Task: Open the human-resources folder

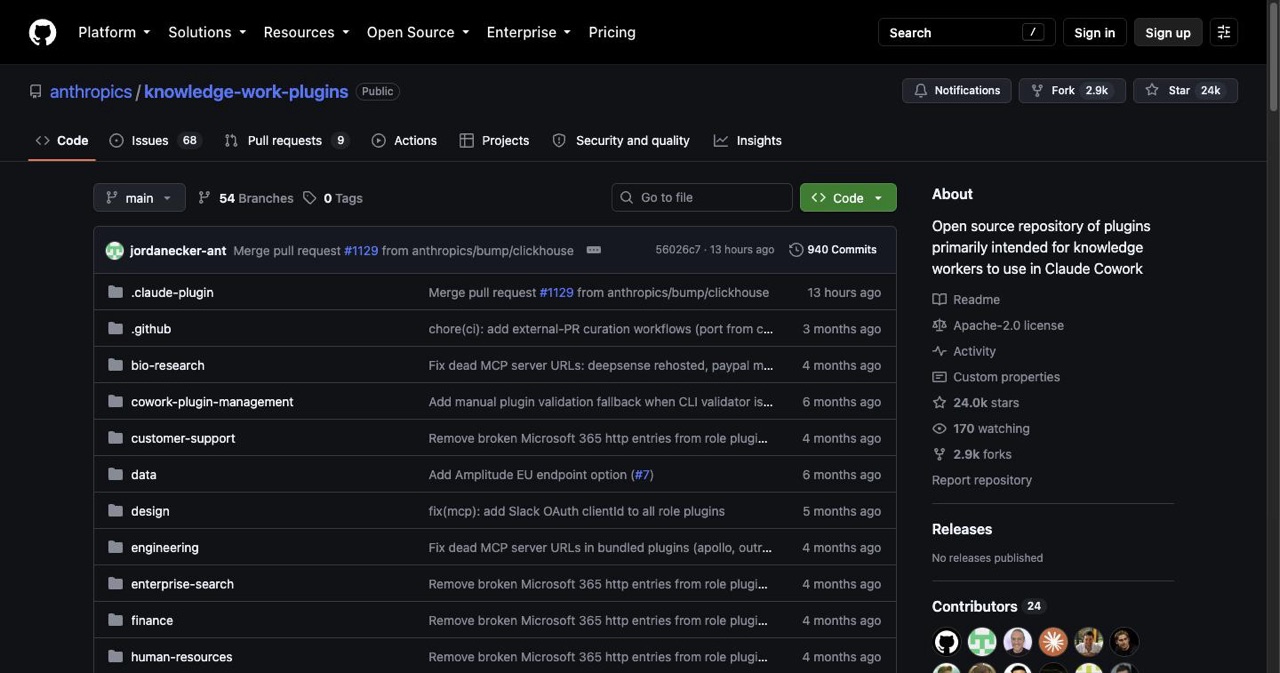Action: [x=181, y=657]
